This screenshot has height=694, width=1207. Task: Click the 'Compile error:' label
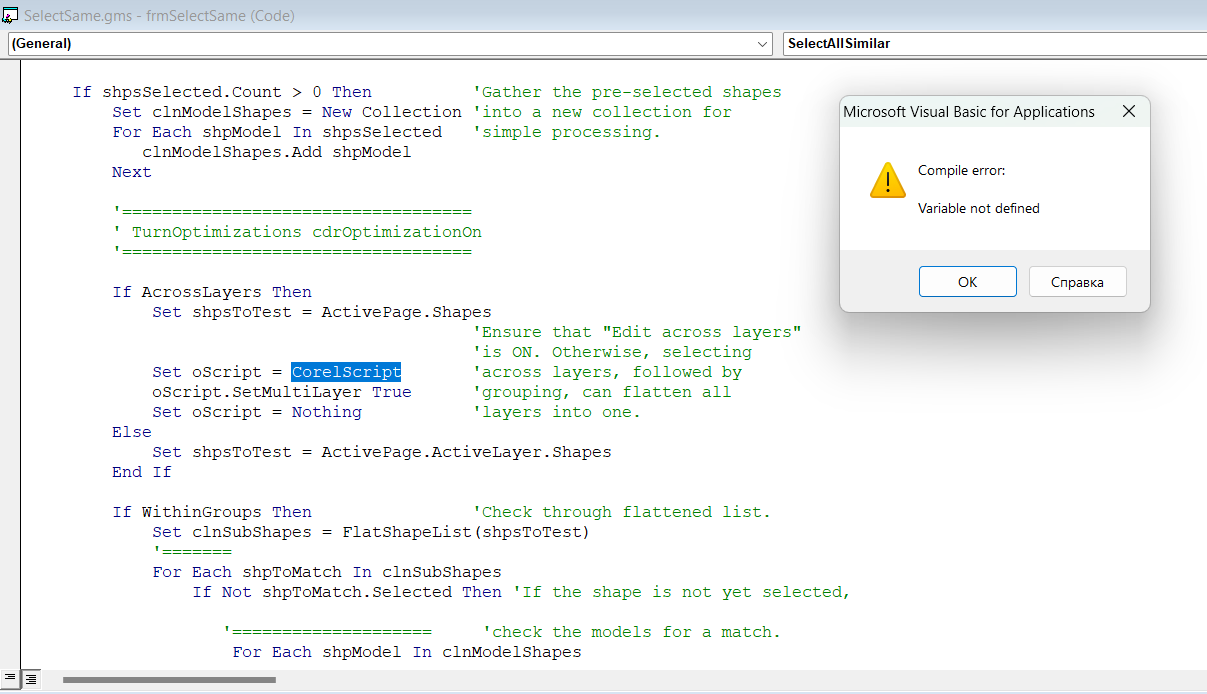tap(962, 170)
